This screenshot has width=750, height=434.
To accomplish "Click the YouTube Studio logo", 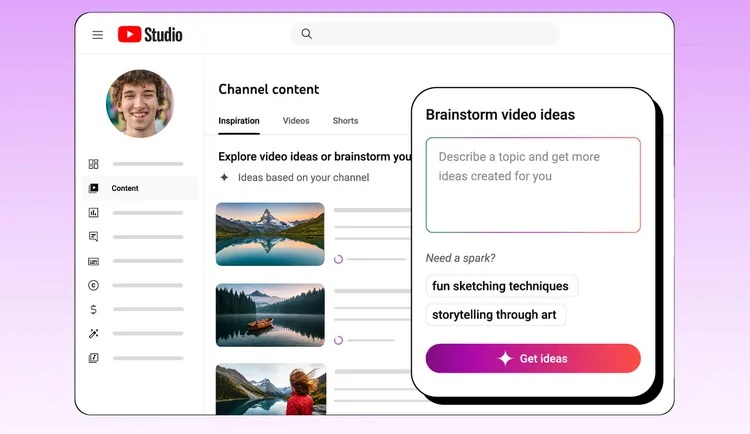I will pyautogui.click(x=150, y=34).
